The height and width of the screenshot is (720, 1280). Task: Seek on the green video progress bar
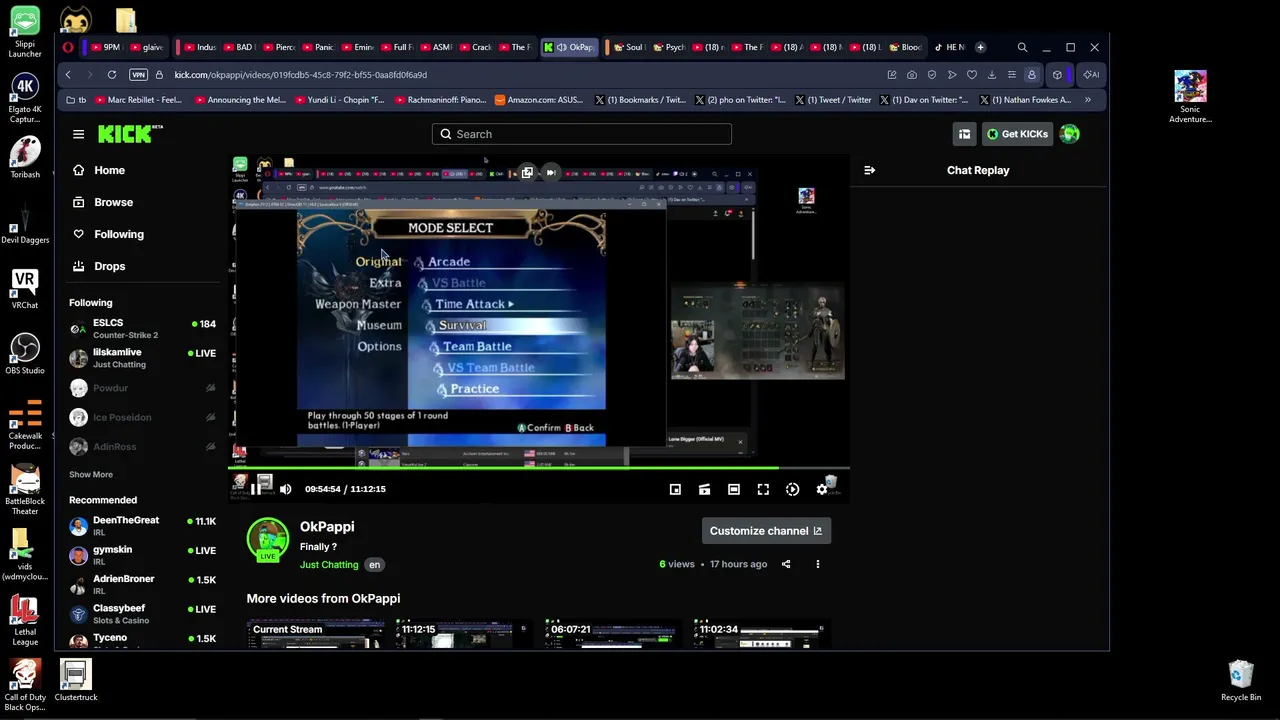point(539,467)
